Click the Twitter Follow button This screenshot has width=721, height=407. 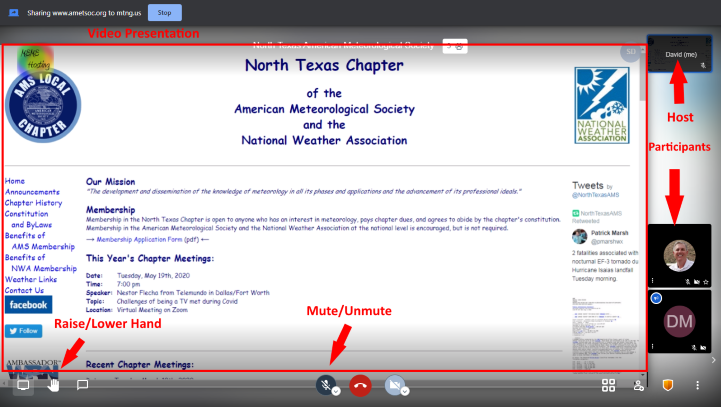(x=23, y=330)
